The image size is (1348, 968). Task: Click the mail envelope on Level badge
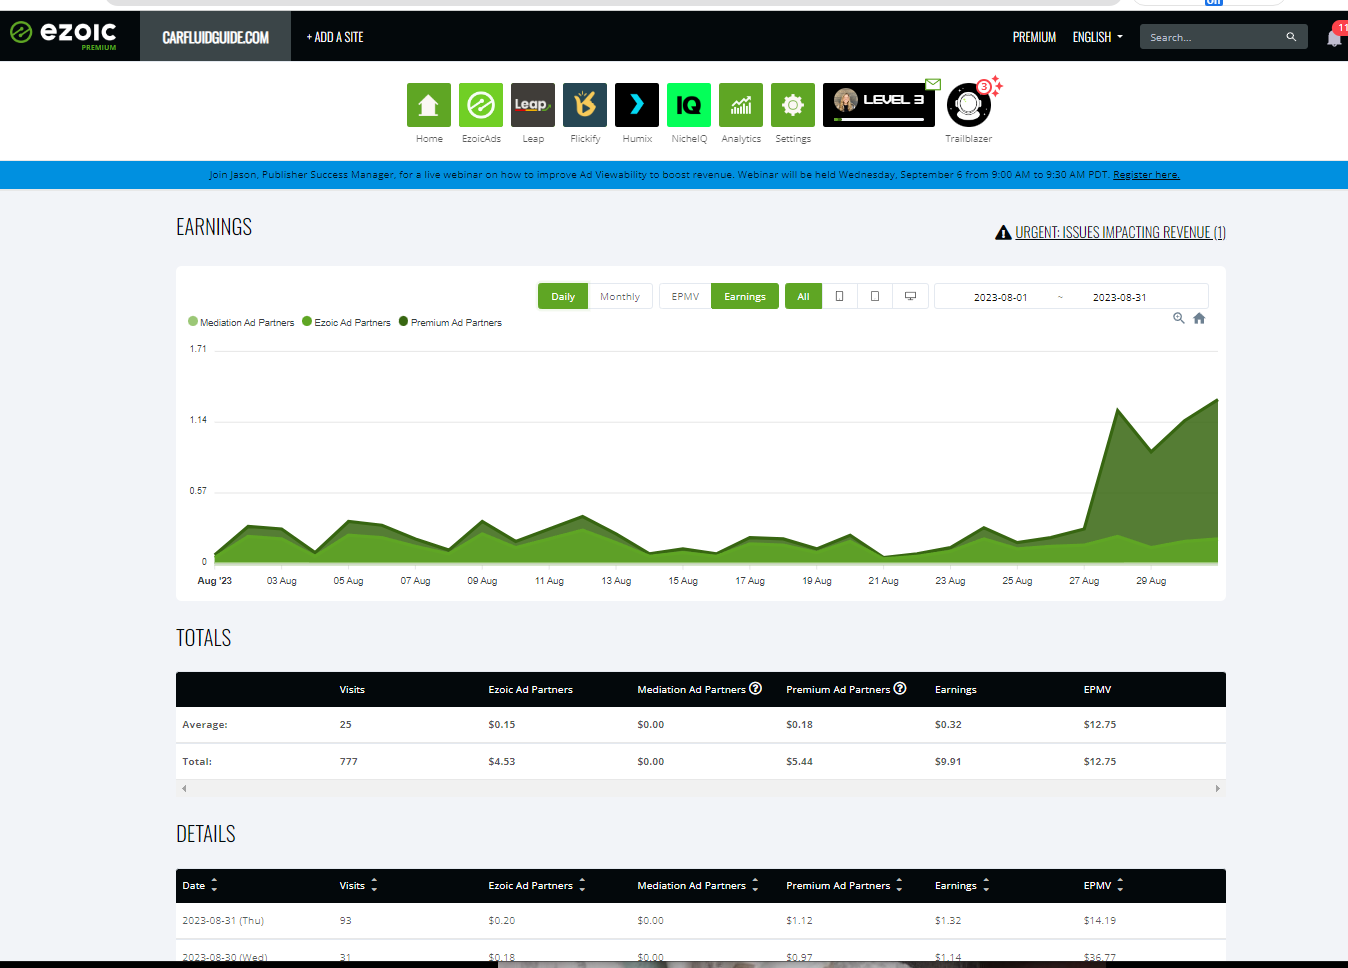point(932,84)
